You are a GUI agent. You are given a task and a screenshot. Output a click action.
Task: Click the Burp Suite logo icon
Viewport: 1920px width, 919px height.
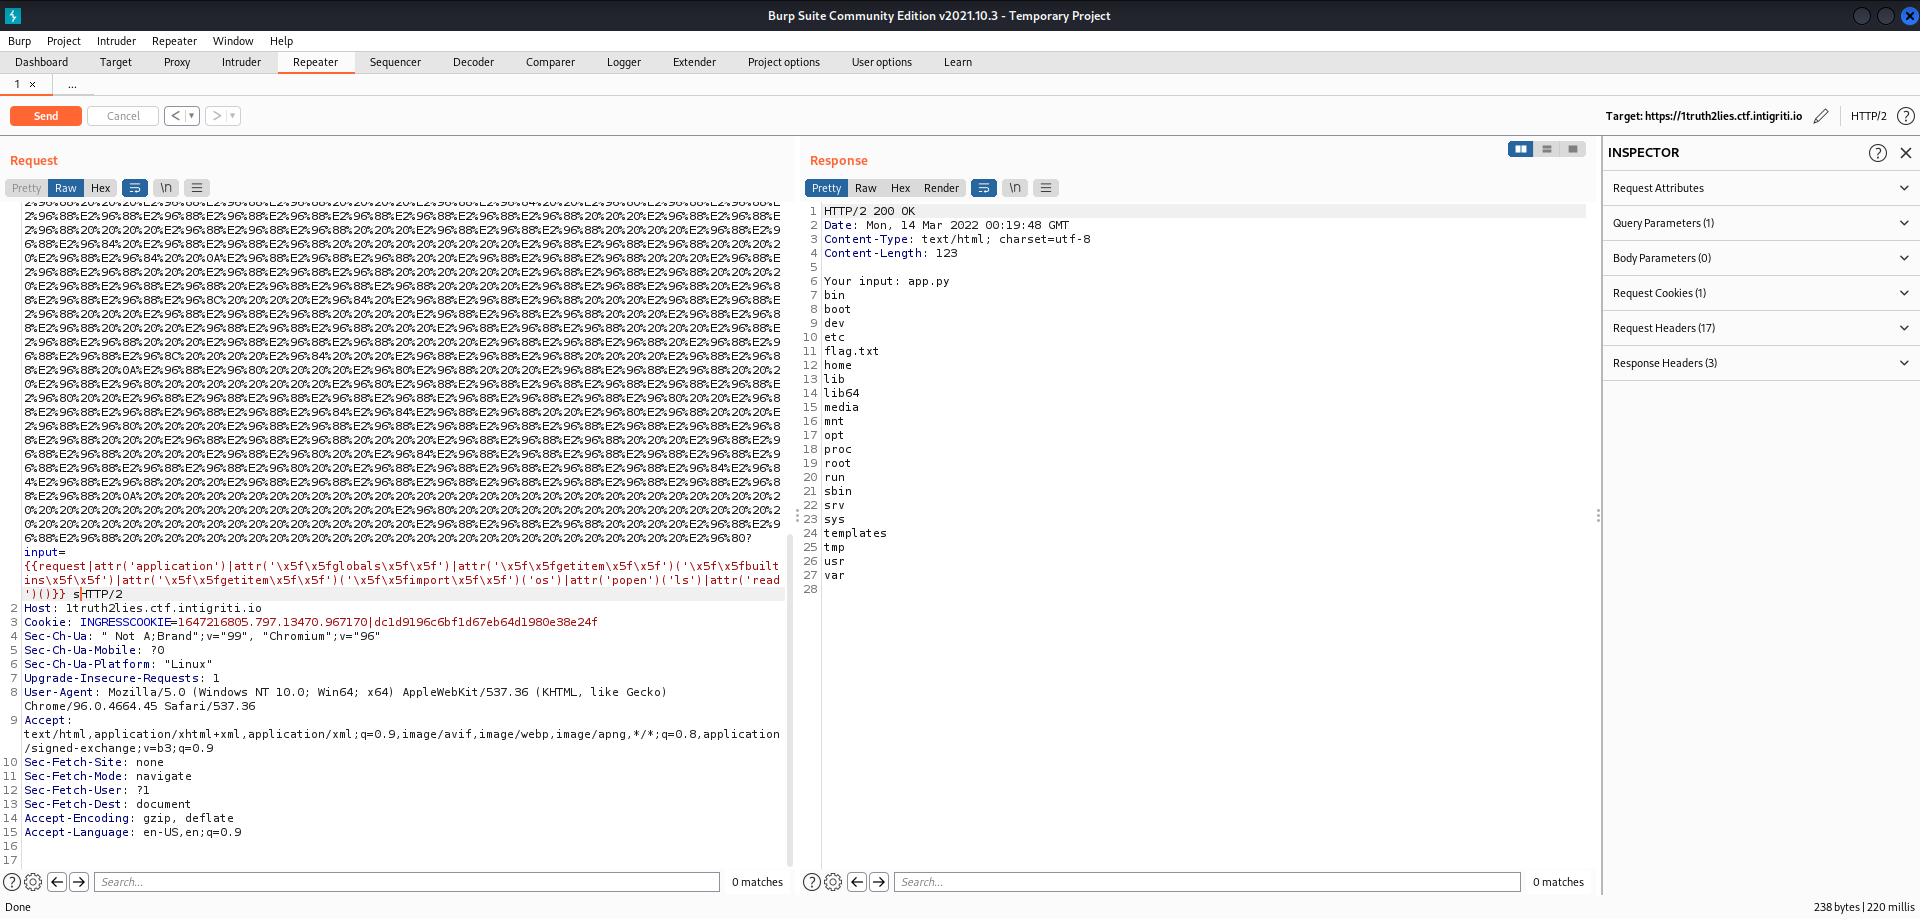(13, 16)
